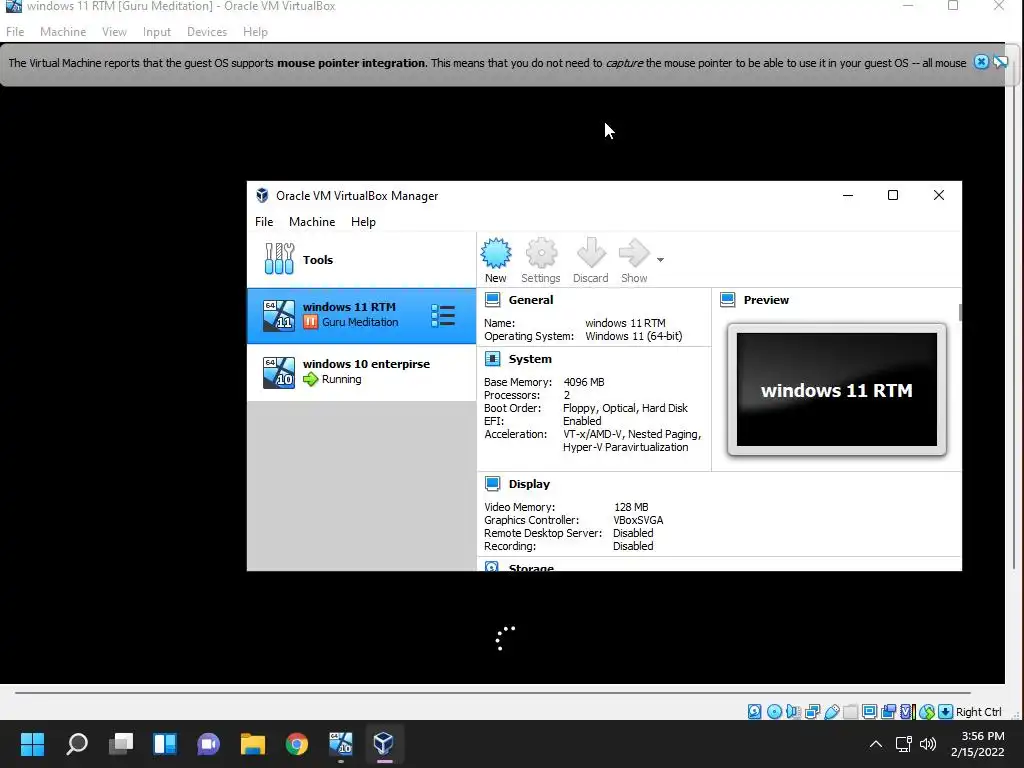This screenshot has width=1024, height=768.
Task: Click the New virtual machine icon
Action: [x=496, y=253]
